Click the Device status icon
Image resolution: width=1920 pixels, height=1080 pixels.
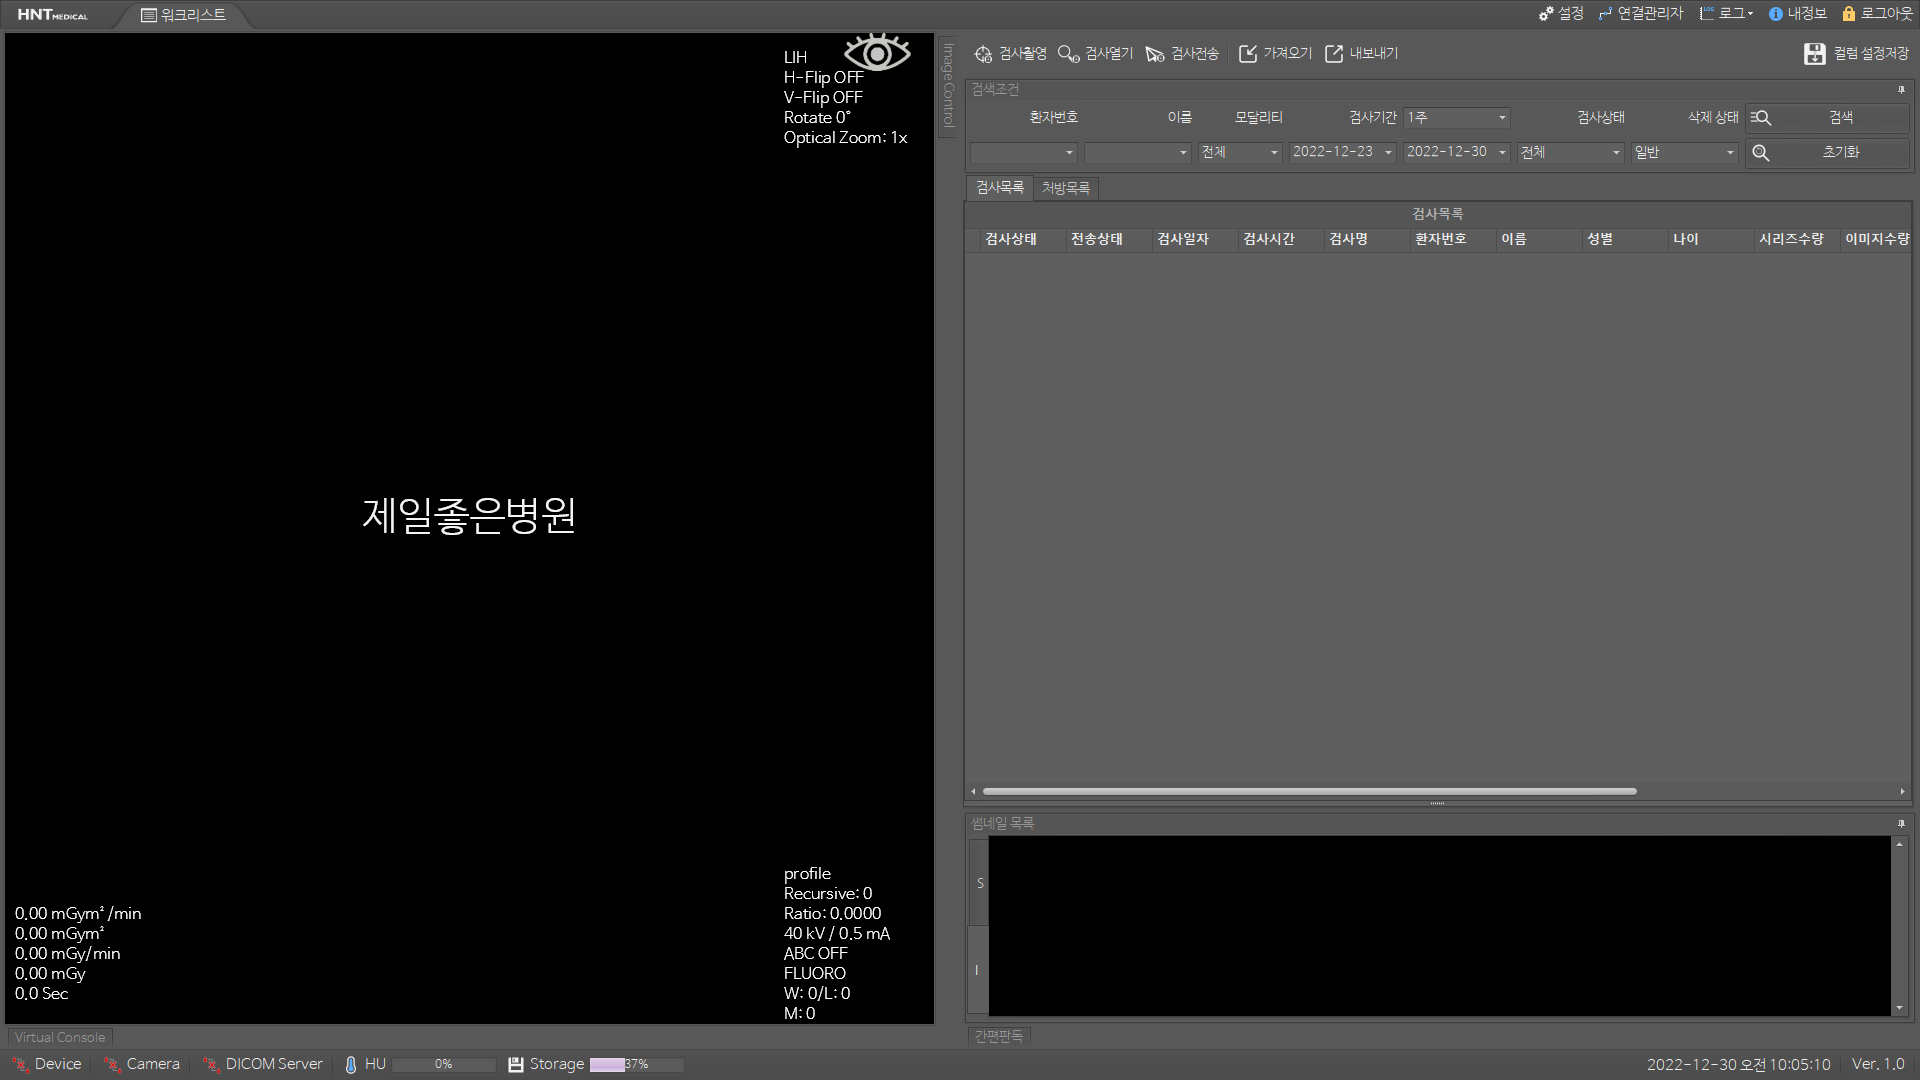coord(20,1065)
